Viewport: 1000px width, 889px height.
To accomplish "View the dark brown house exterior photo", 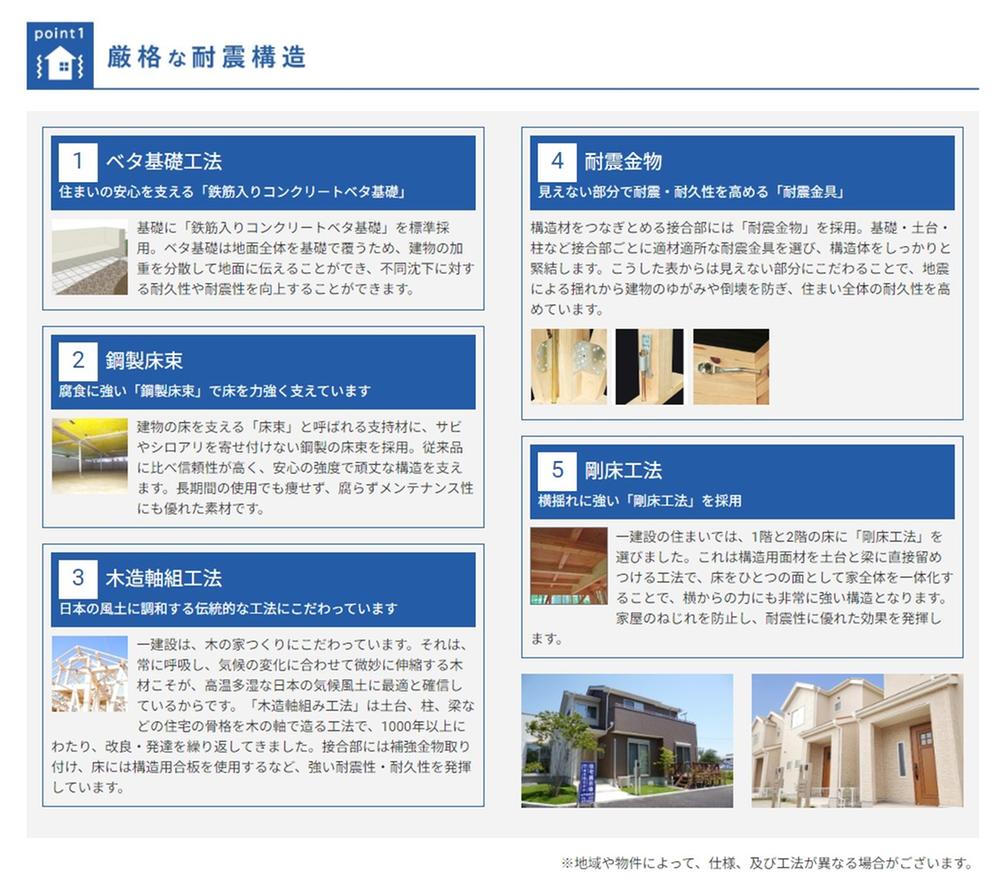I will pos(627,740).
